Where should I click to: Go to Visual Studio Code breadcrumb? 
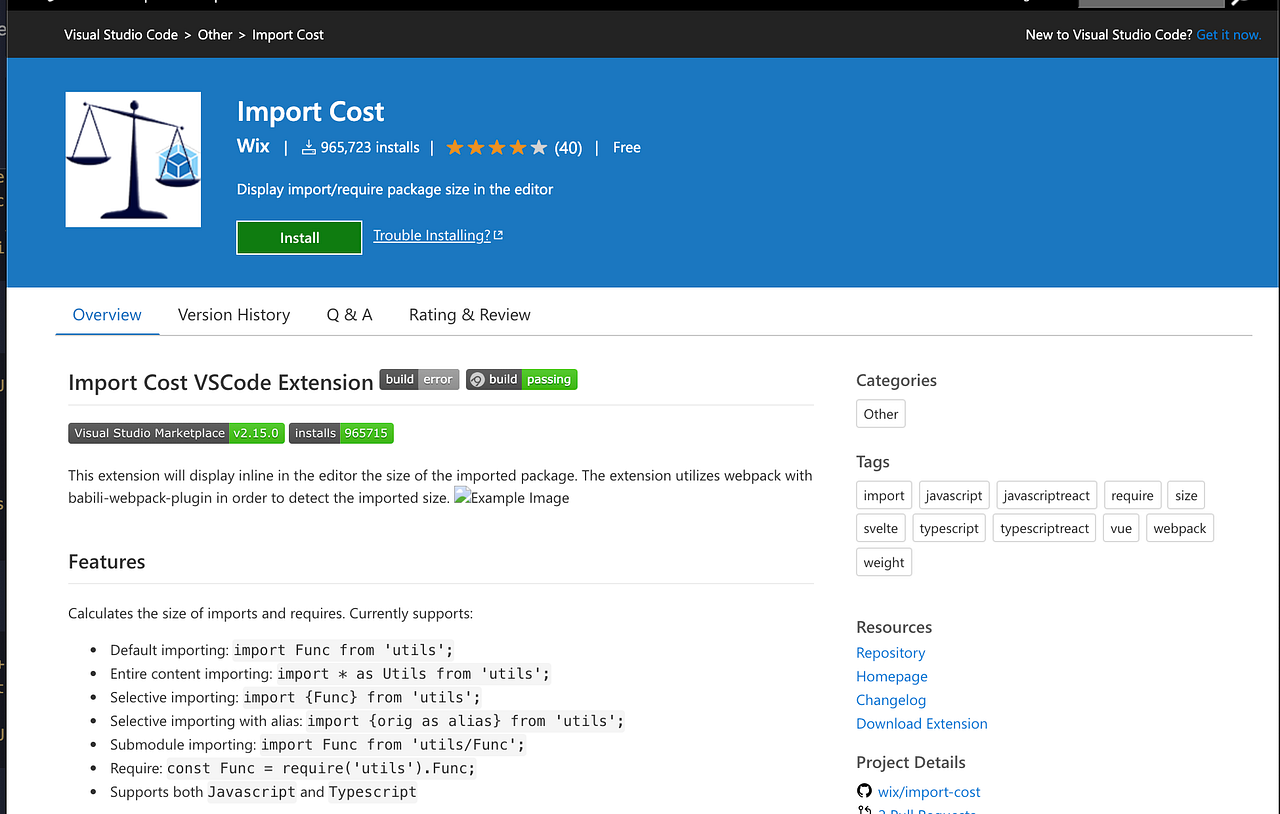(x=121, y=34)
